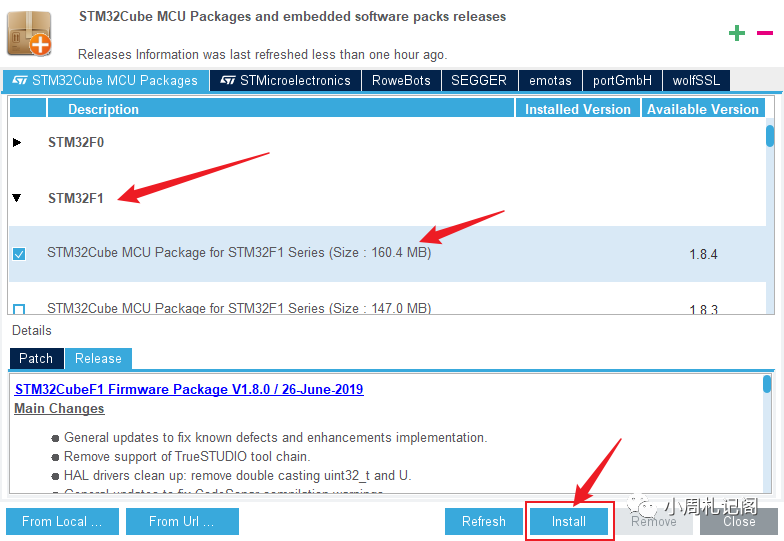Click the details pane vertical scrollbar thumb

(766, 384)
